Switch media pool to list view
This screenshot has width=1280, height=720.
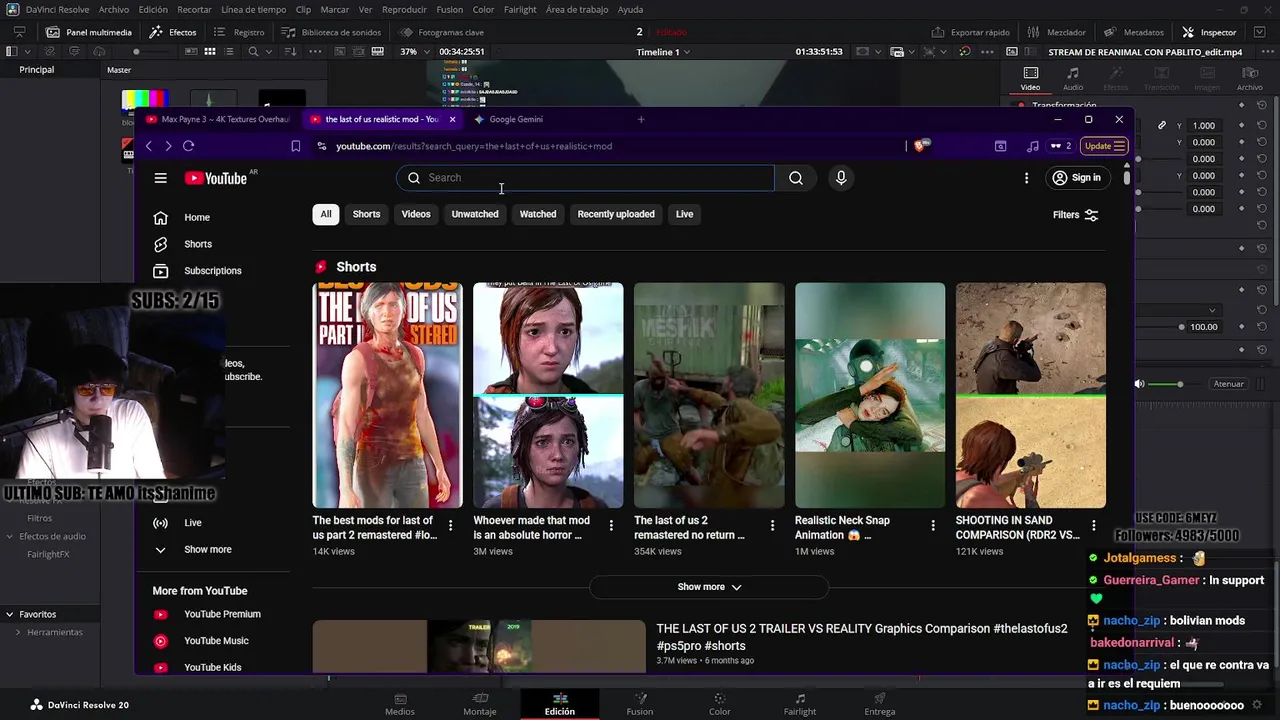coord(230,51)
